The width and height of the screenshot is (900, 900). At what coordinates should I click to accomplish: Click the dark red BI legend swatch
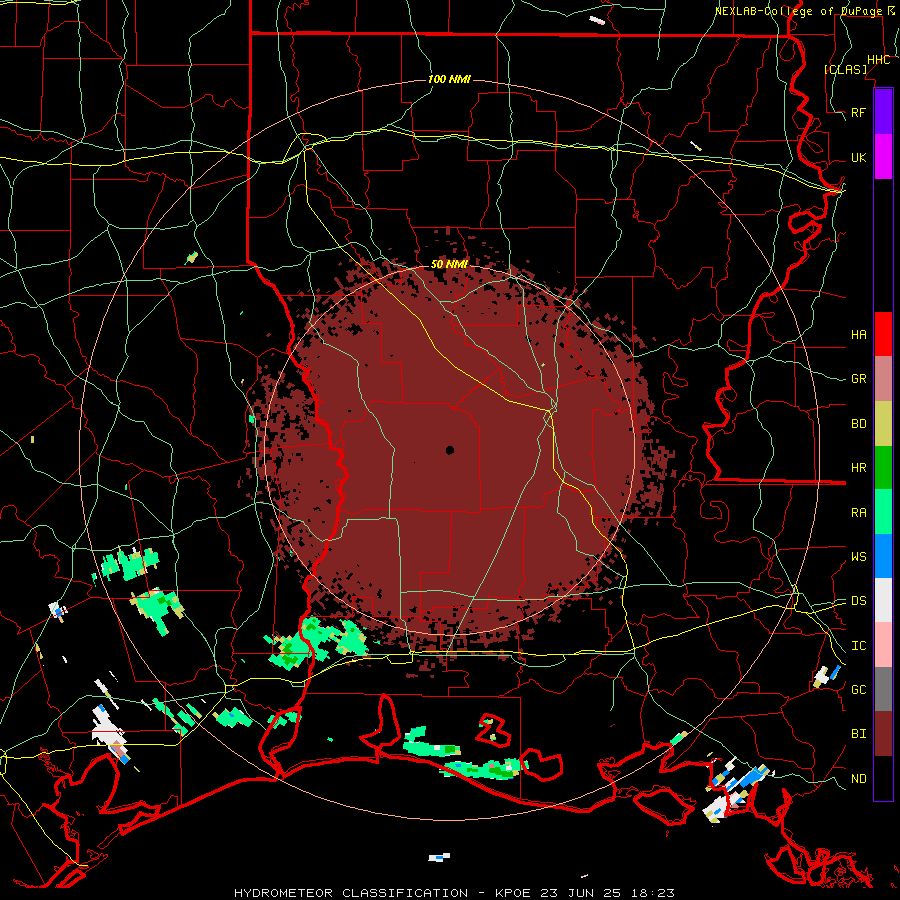click(883, 734)
